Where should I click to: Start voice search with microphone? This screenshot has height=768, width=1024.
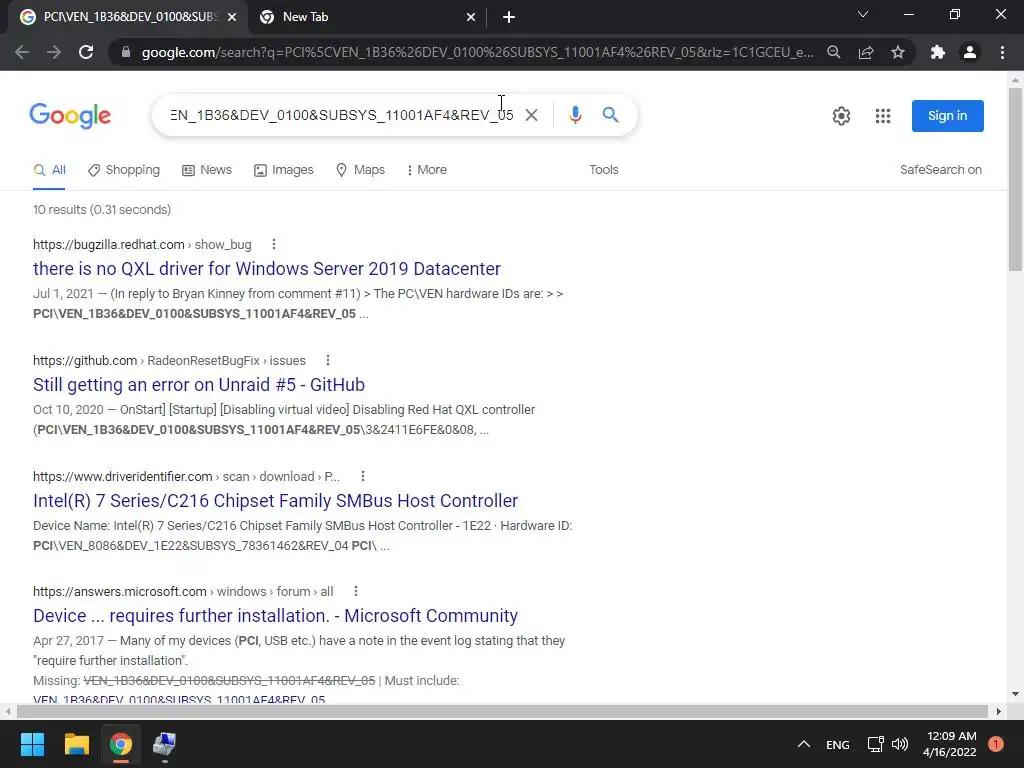(x=575, y=115)
